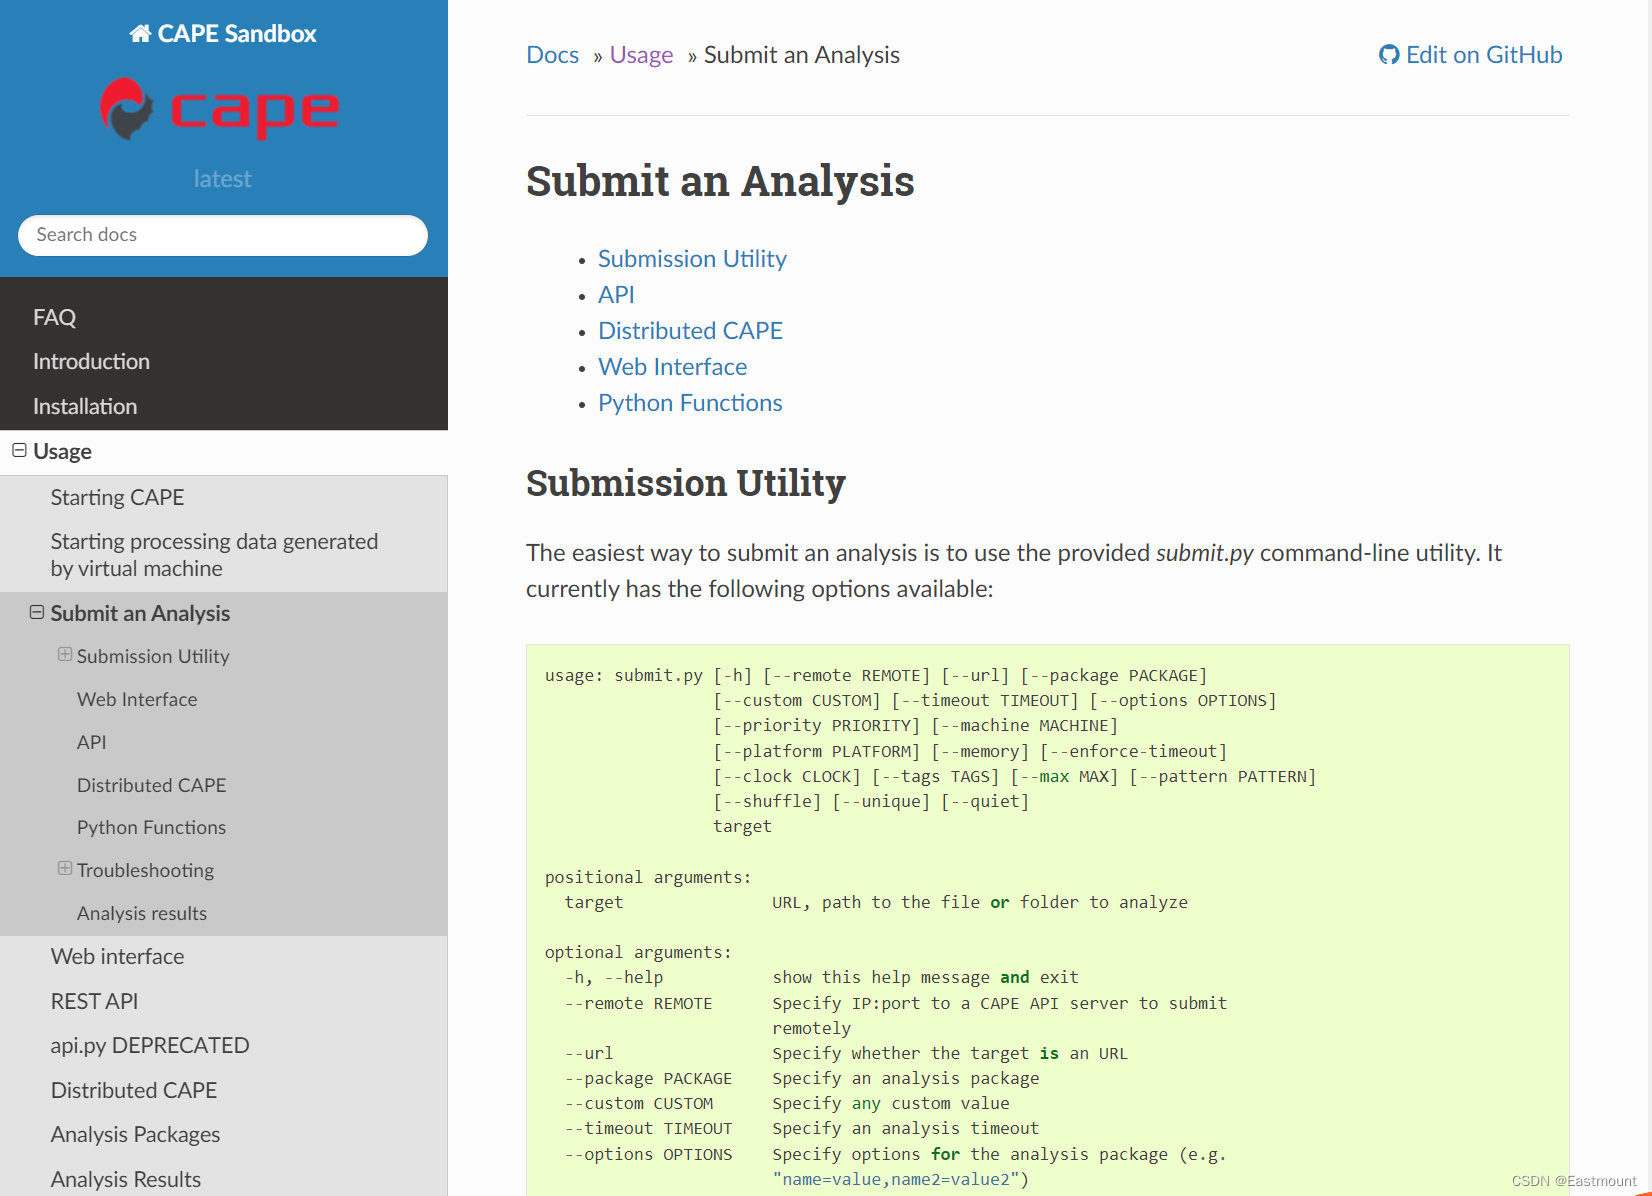1652x1196 pixels.
Task: Click the GitHub icon next to Edit on GitHub
Action: click(1389, 55)
